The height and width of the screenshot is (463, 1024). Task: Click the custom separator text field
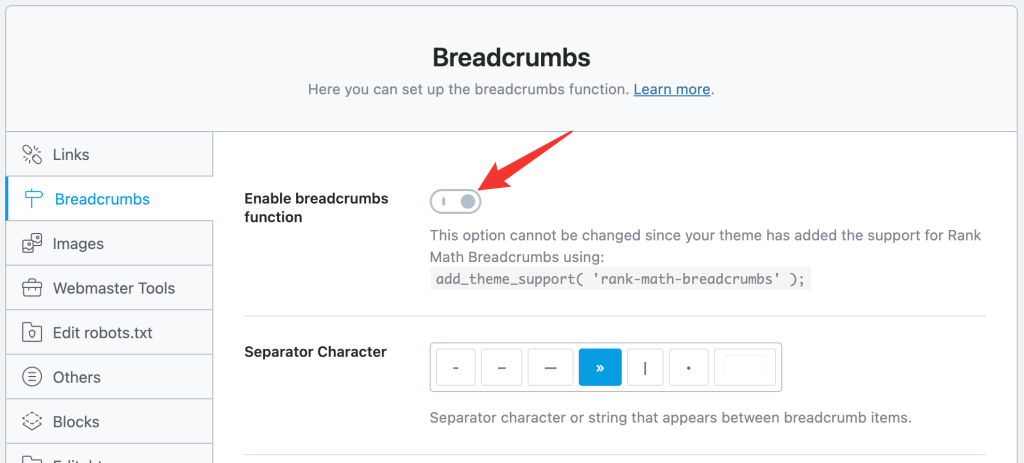click(743, 367)
